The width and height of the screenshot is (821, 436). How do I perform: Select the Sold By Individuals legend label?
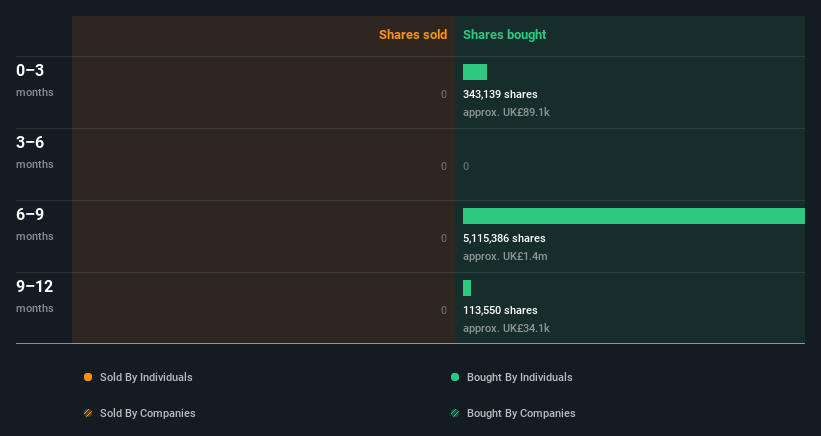pos(146,377)
